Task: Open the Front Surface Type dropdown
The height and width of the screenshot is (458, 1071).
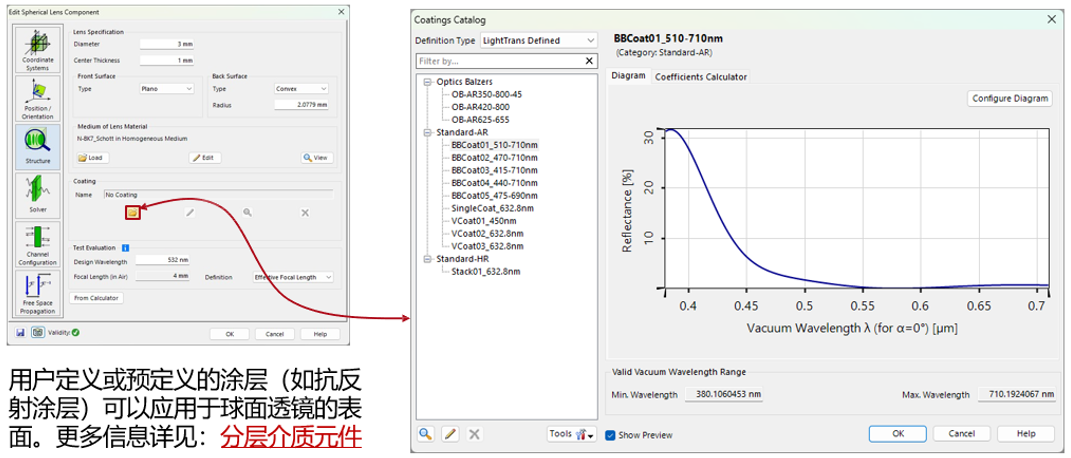Action: [165, 89]
